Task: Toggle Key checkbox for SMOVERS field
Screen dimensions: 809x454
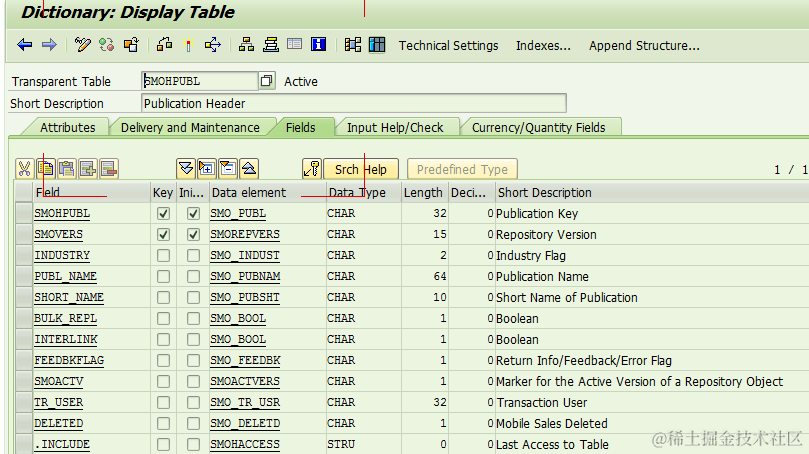Action: pos(164,234)
